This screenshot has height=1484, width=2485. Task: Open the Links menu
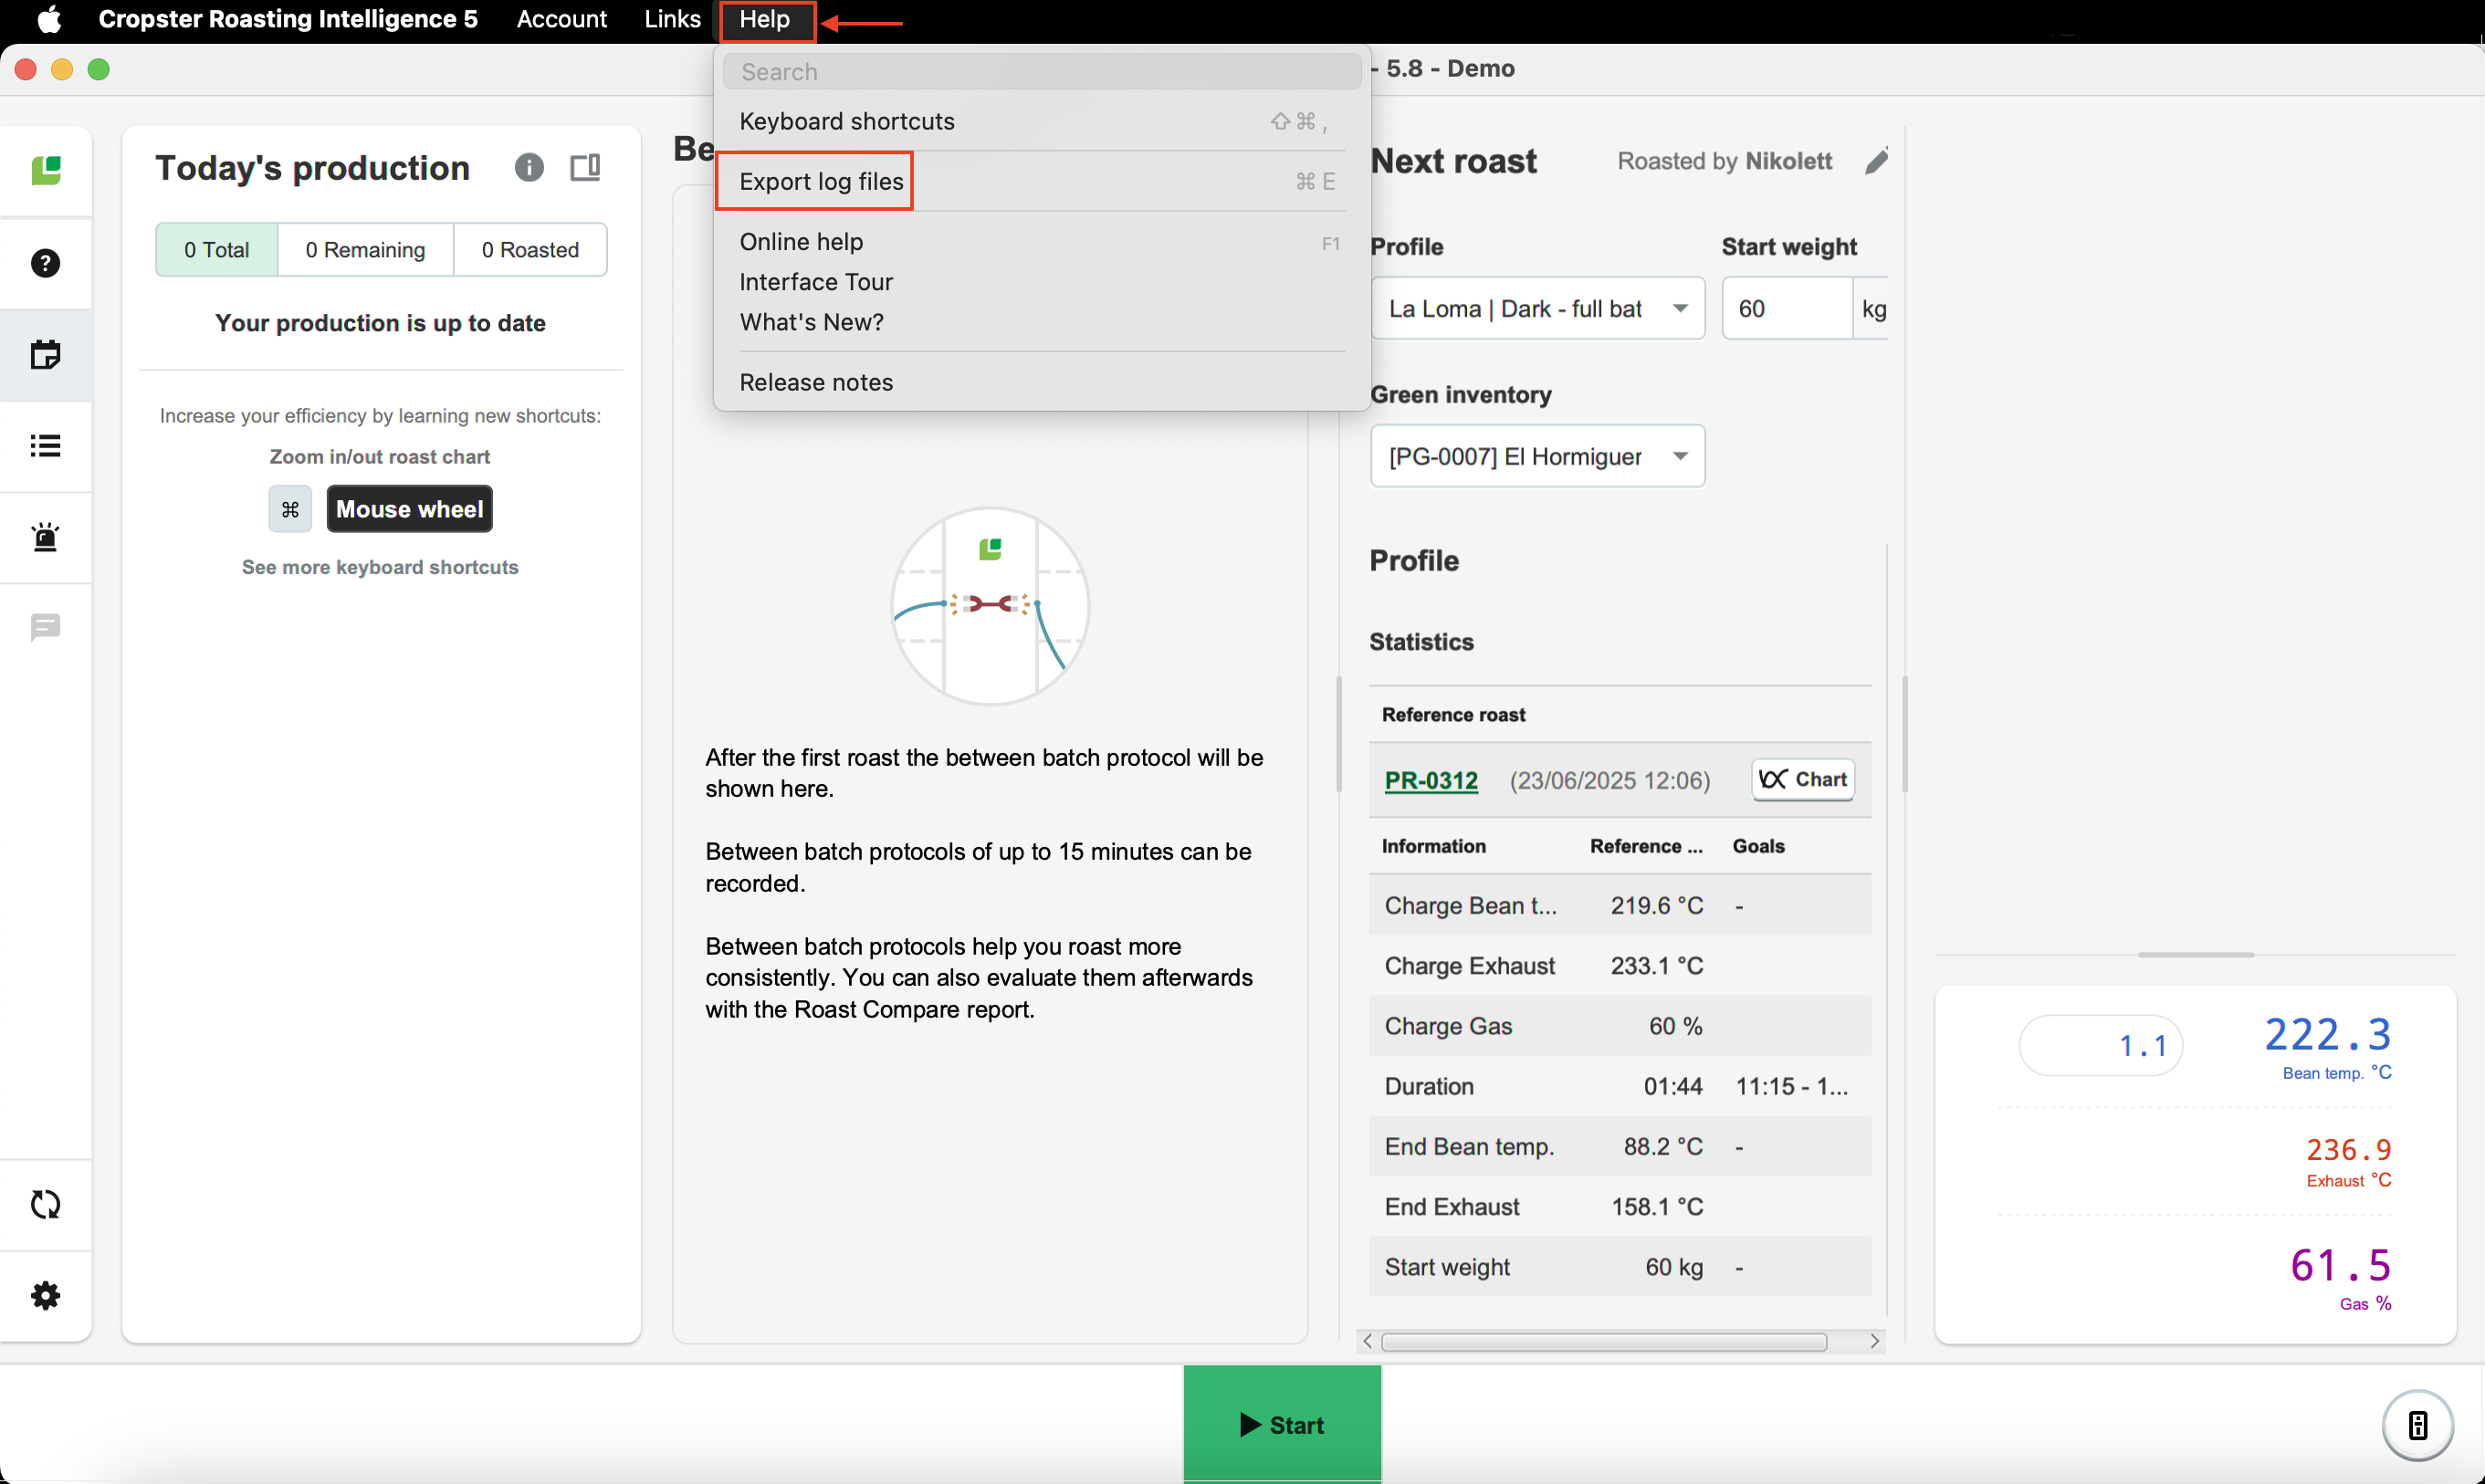click(x=672, y=19)
